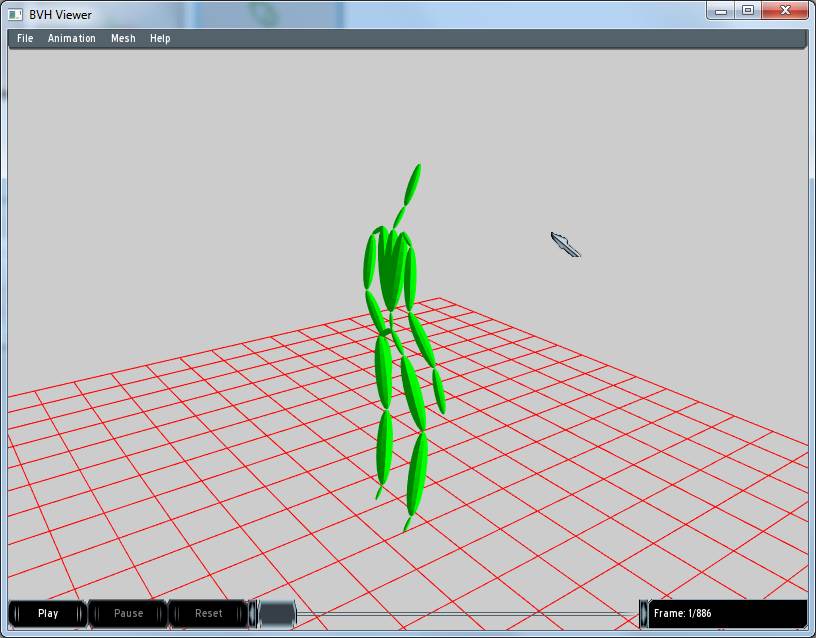
Task: Click the BVH Viewer title bar icon
Action: pyautogui.click(x=16, y=15)
